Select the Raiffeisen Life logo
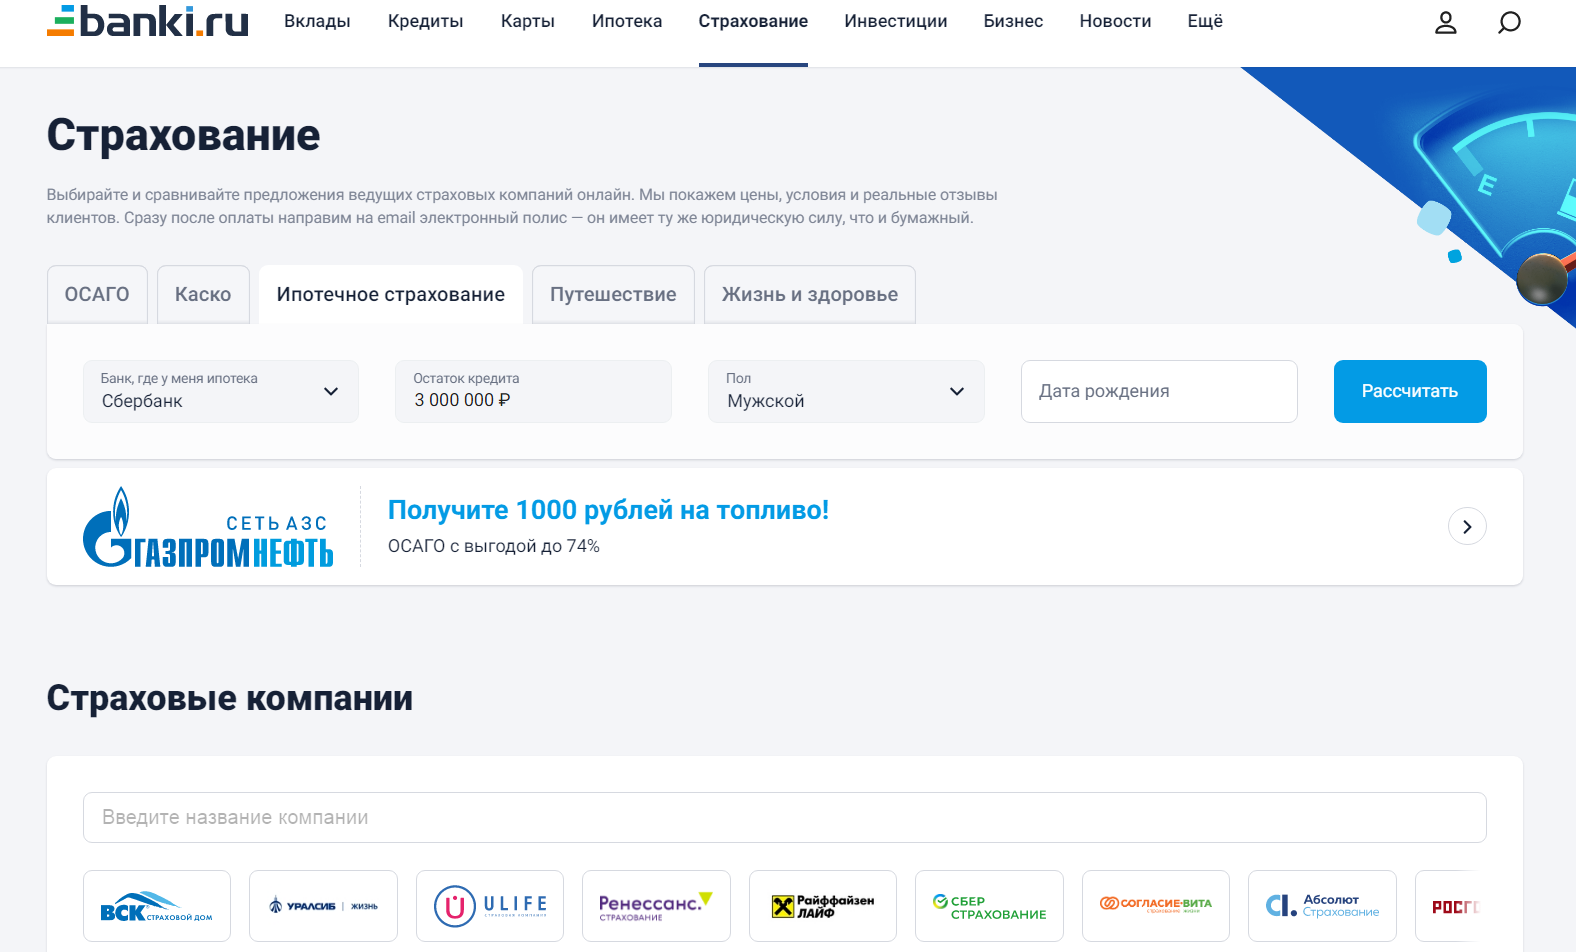The width and height of the screenshot is (1576, 952). coord(823,906)
